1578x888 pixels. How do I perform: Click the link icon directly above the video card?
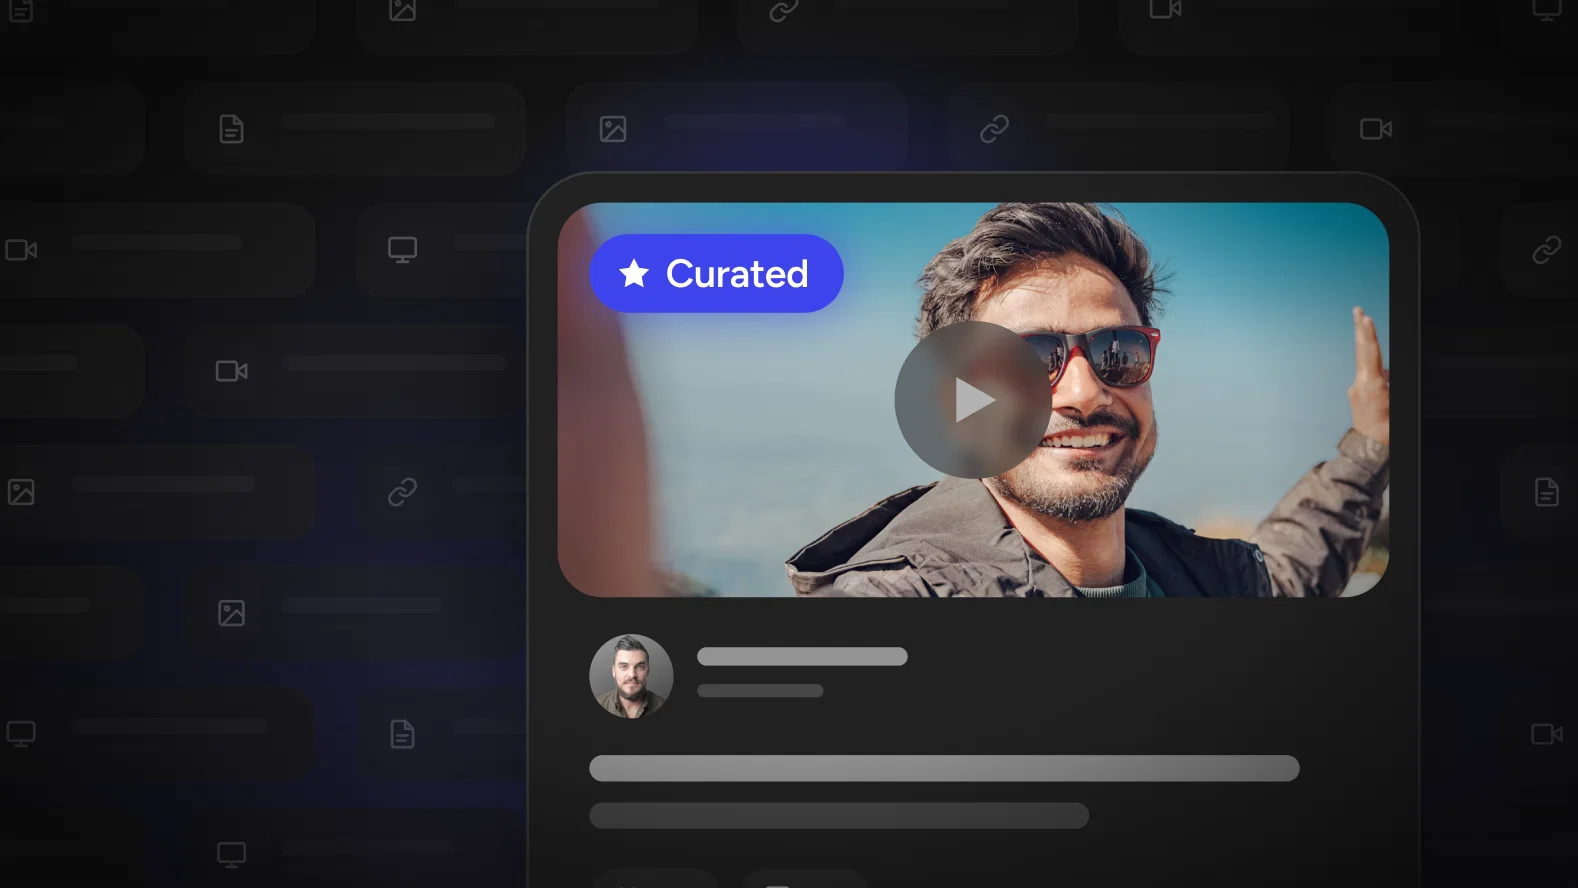click(994, 129)
